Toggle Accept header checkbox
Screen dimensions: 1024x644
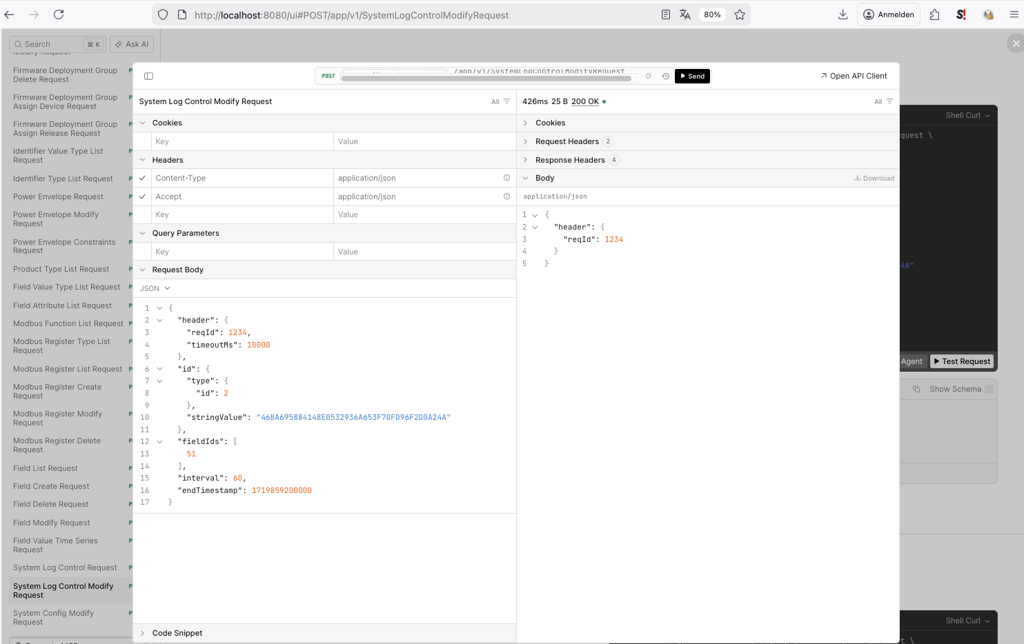click(142, 197)
